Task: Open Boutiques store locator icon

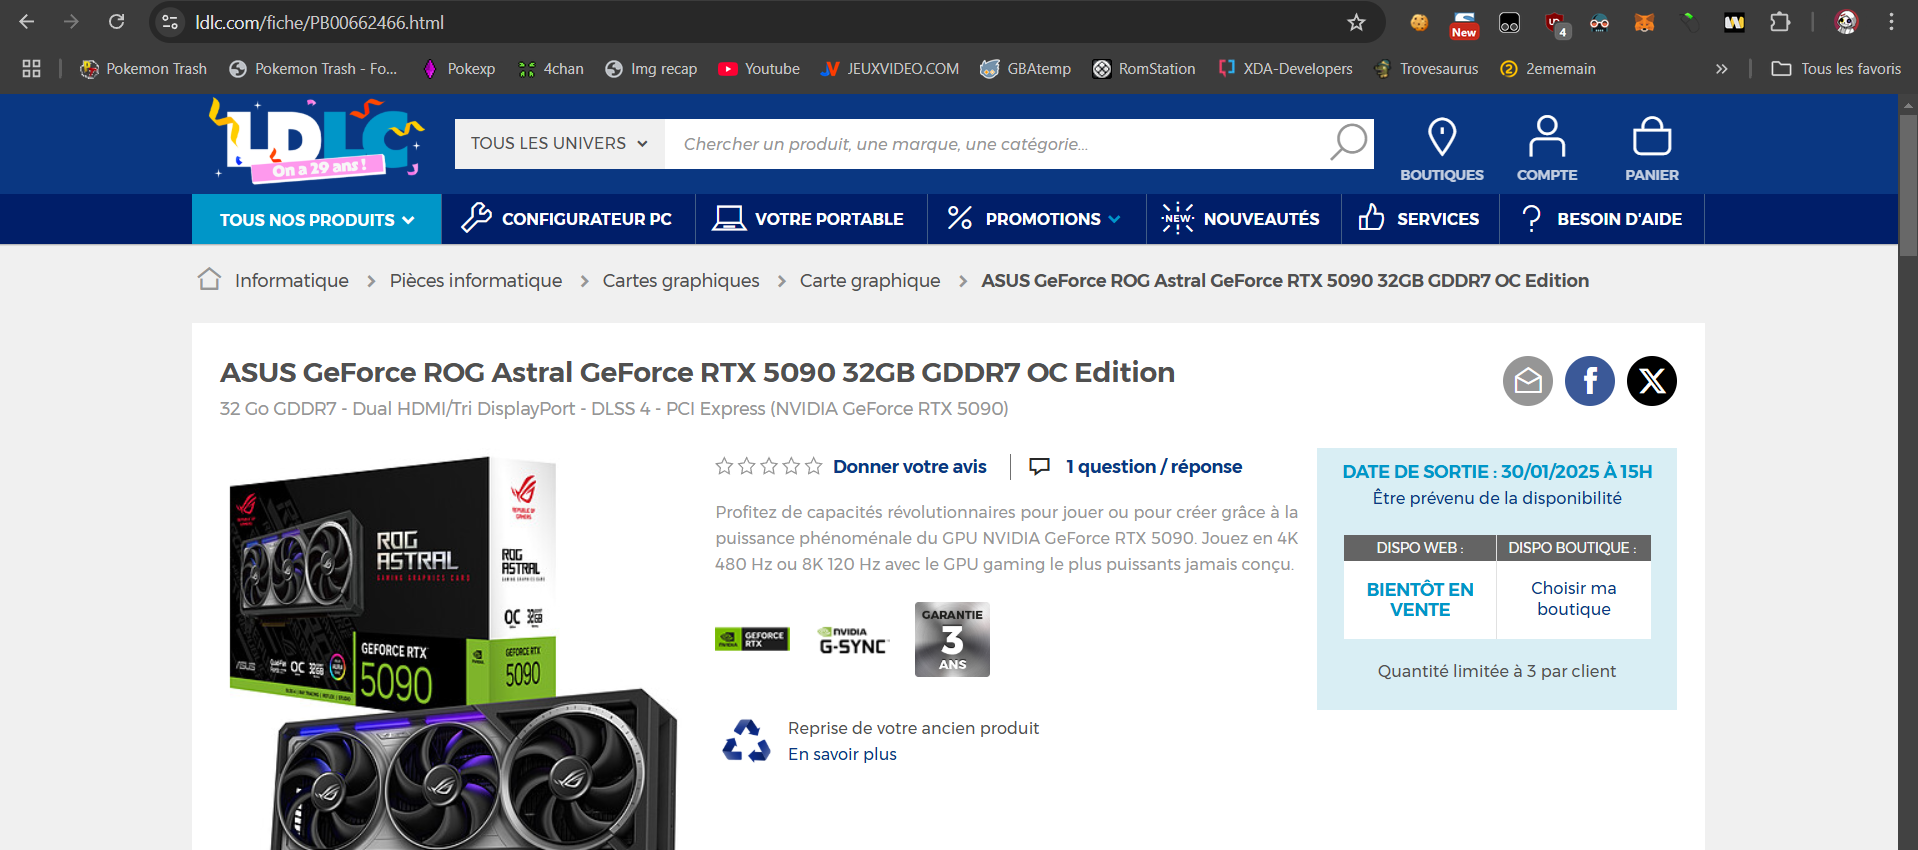Action: (1442, 149)
